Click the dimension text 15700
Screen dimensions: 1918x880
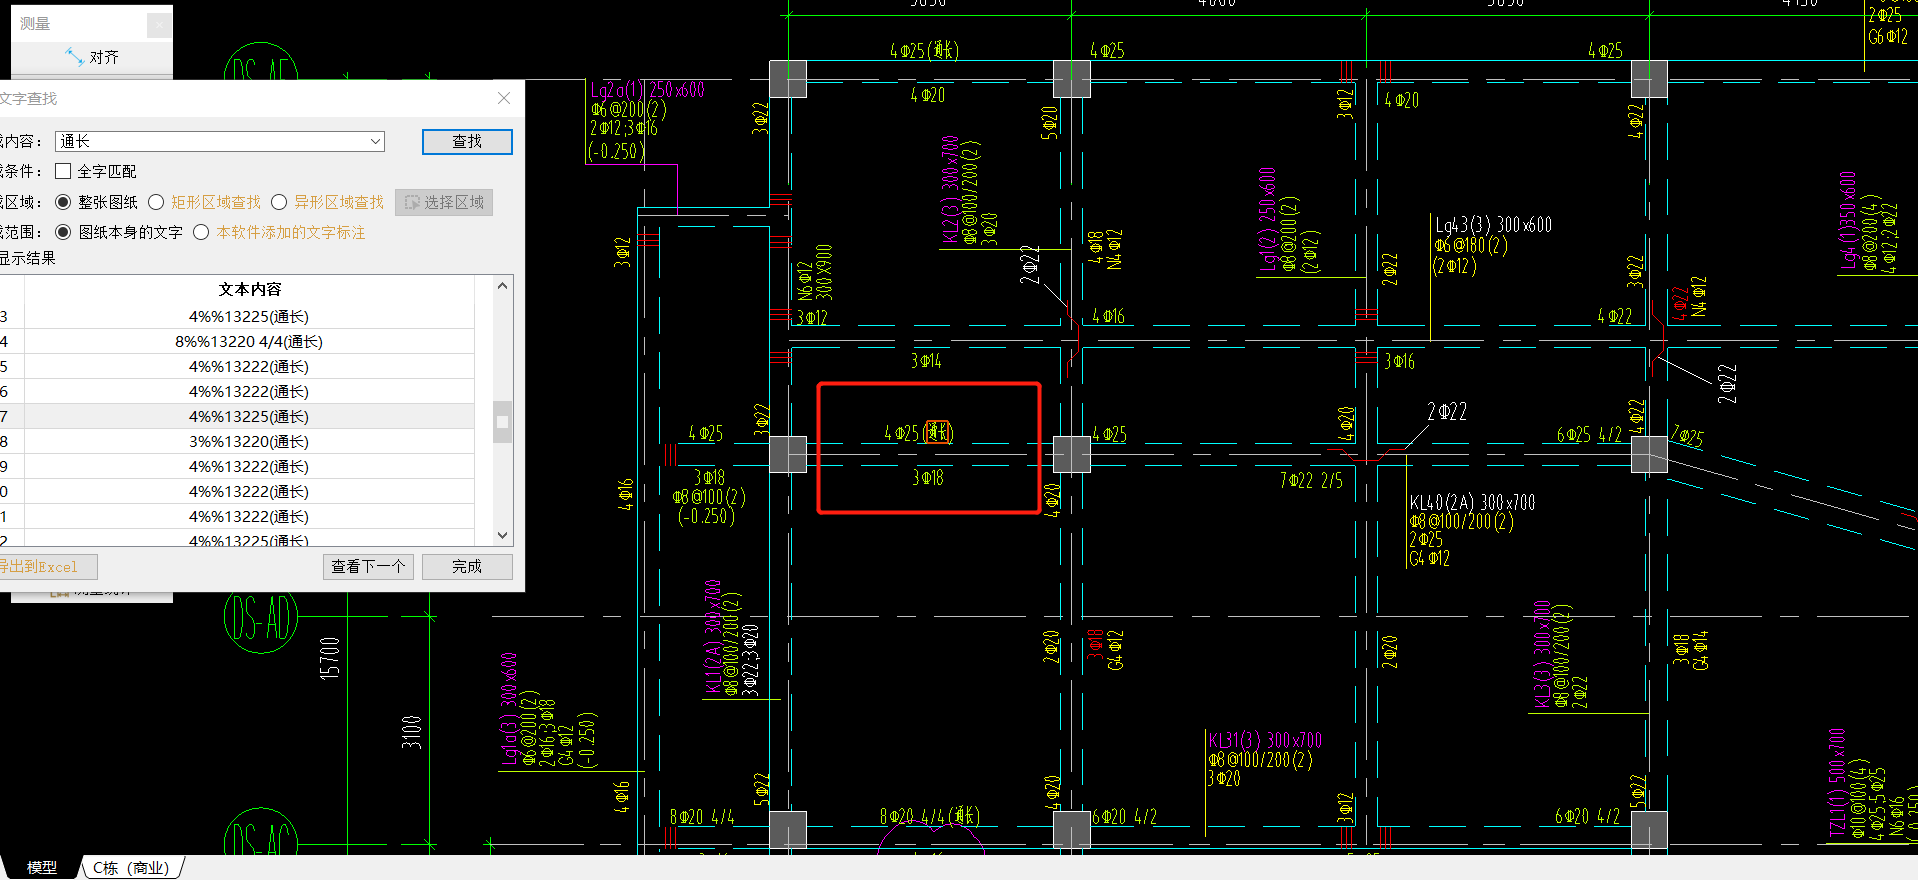(x=330, y=658)
